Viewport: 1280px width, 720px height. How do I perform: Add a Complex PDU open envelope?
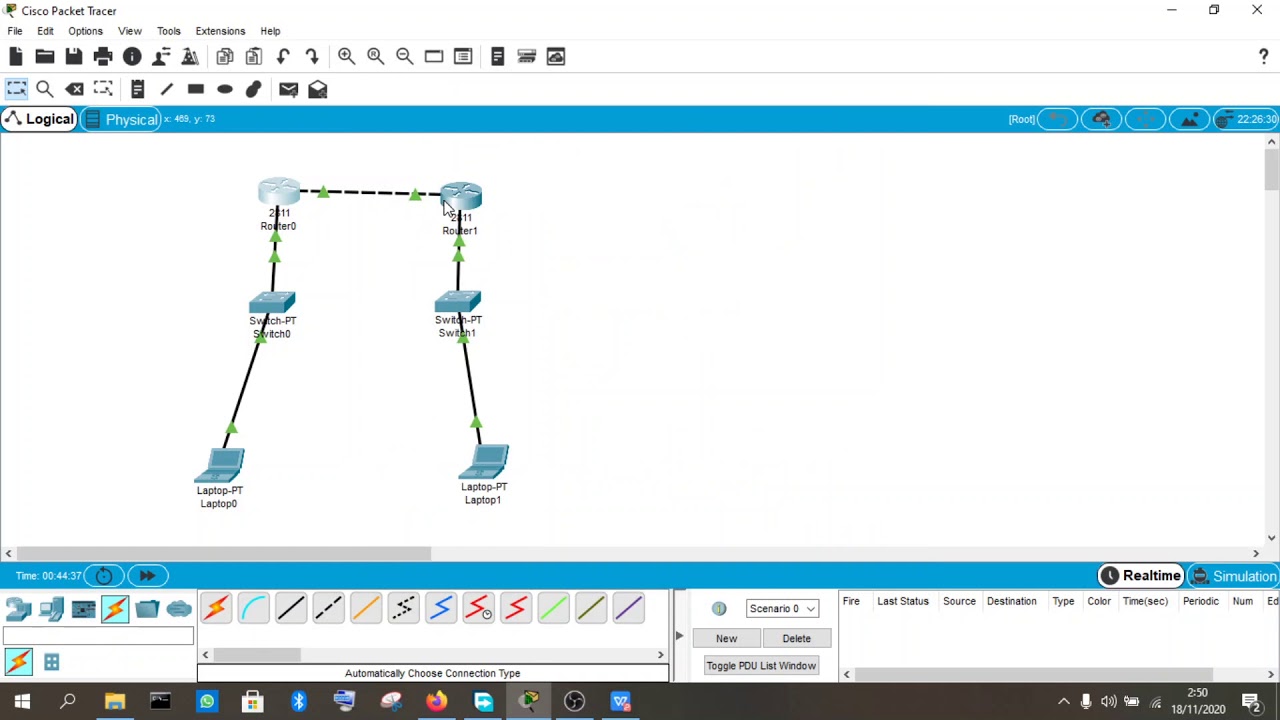click(317, 90)
